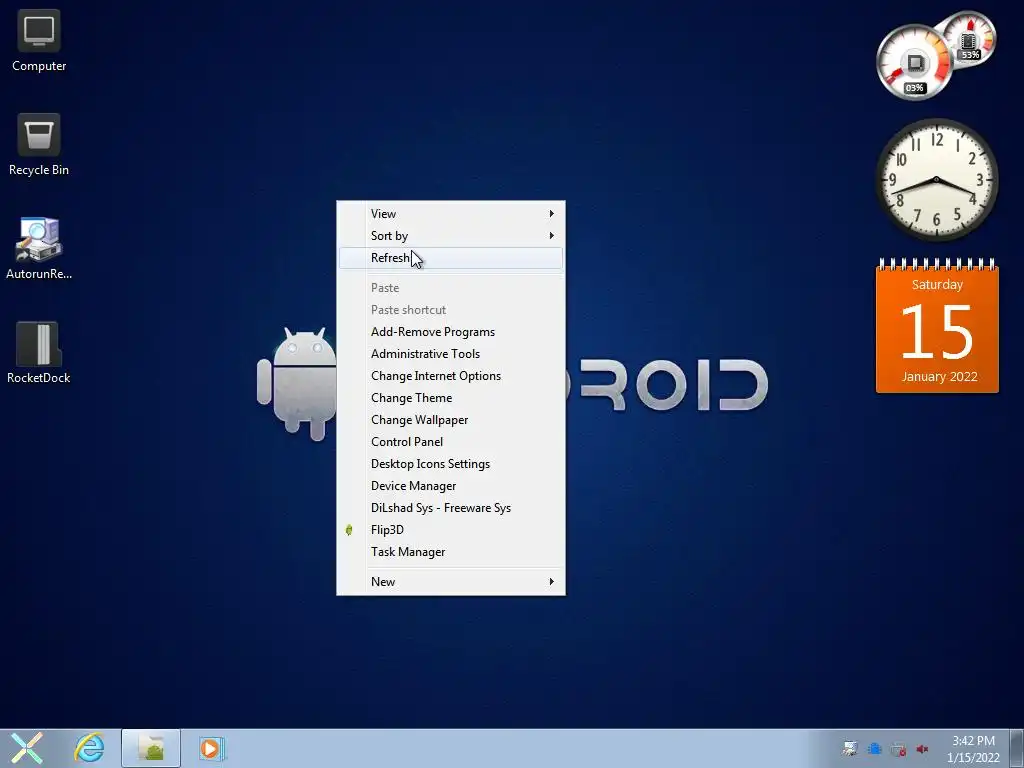
Task: Choose Administrative Tools
Action: pyautogui.click(x=451, y=354)
